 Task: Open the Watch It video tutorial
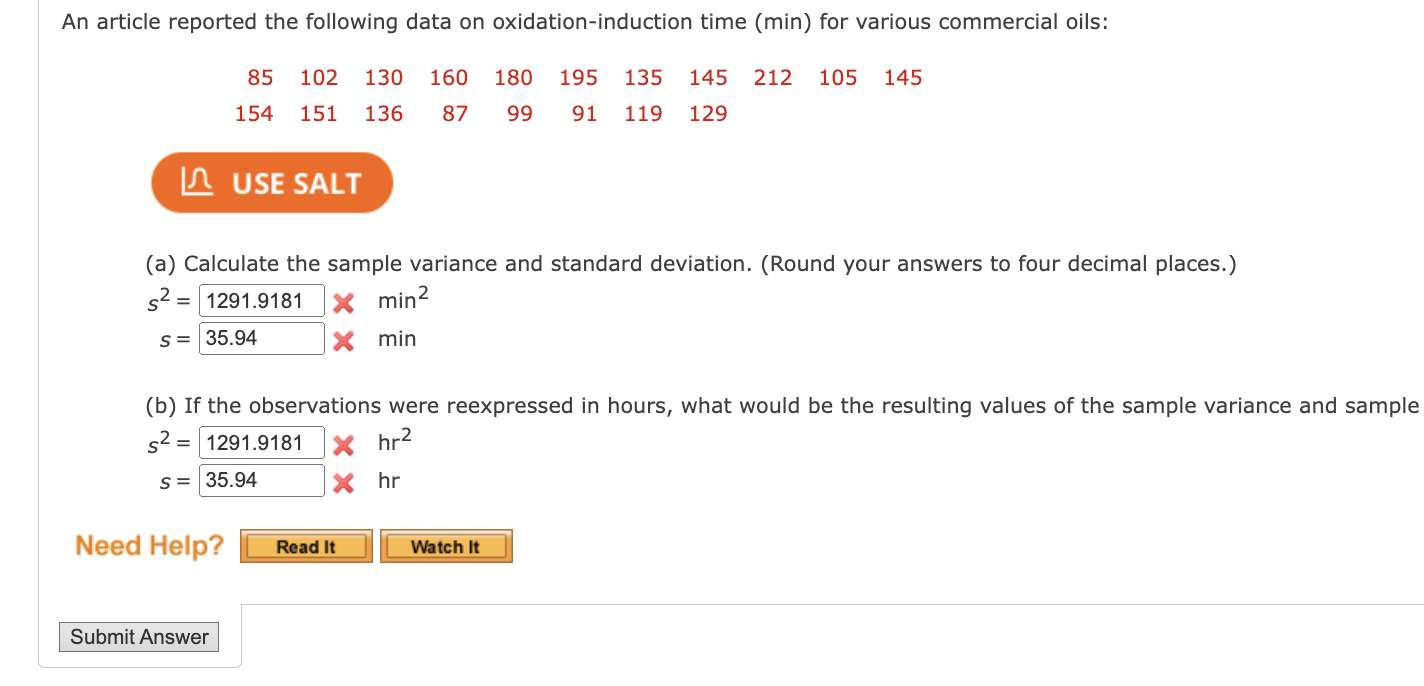(445, 545)
